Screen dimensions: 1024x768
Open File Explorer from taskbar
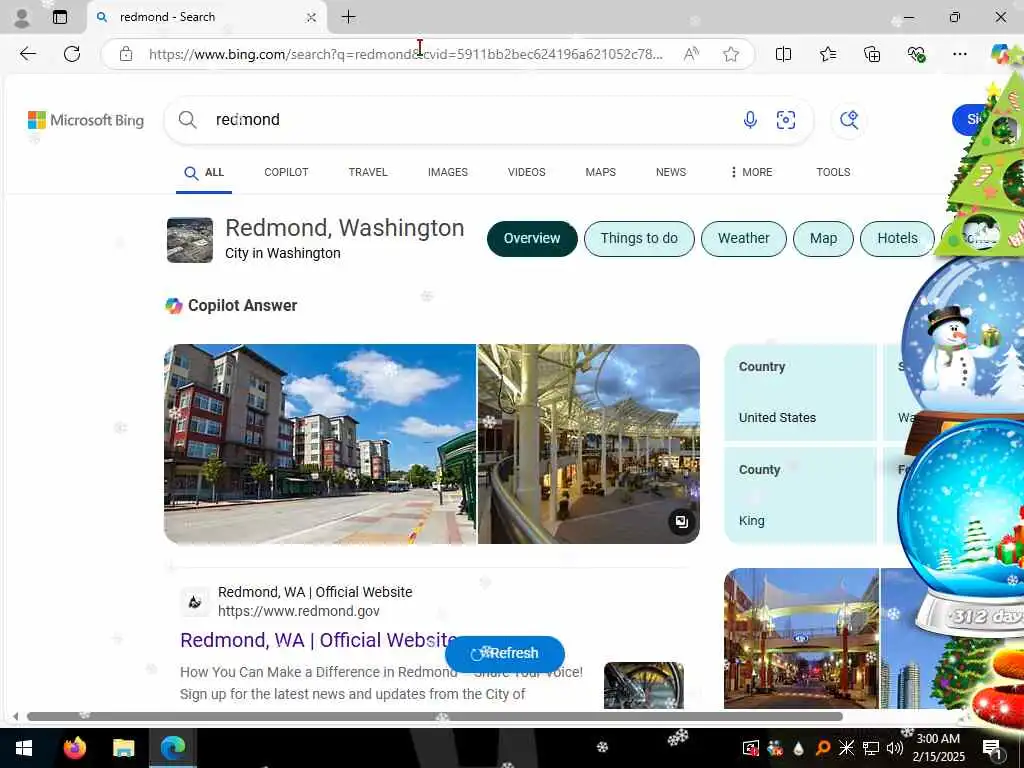click(123, 748)
